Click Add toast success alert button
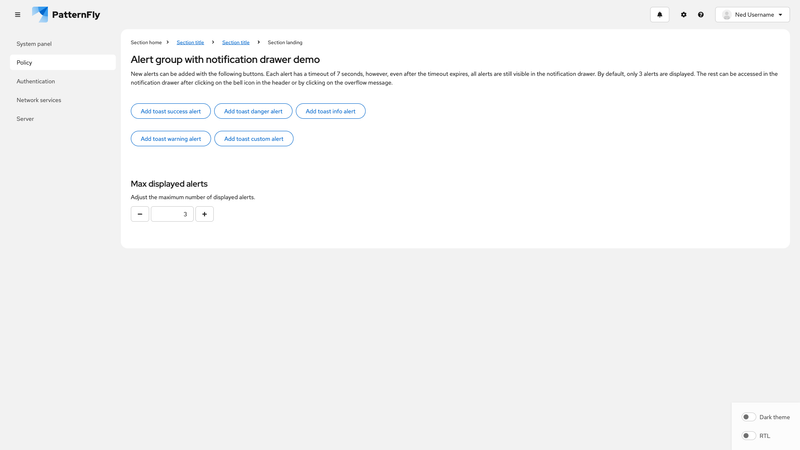 tap(171, 111)
